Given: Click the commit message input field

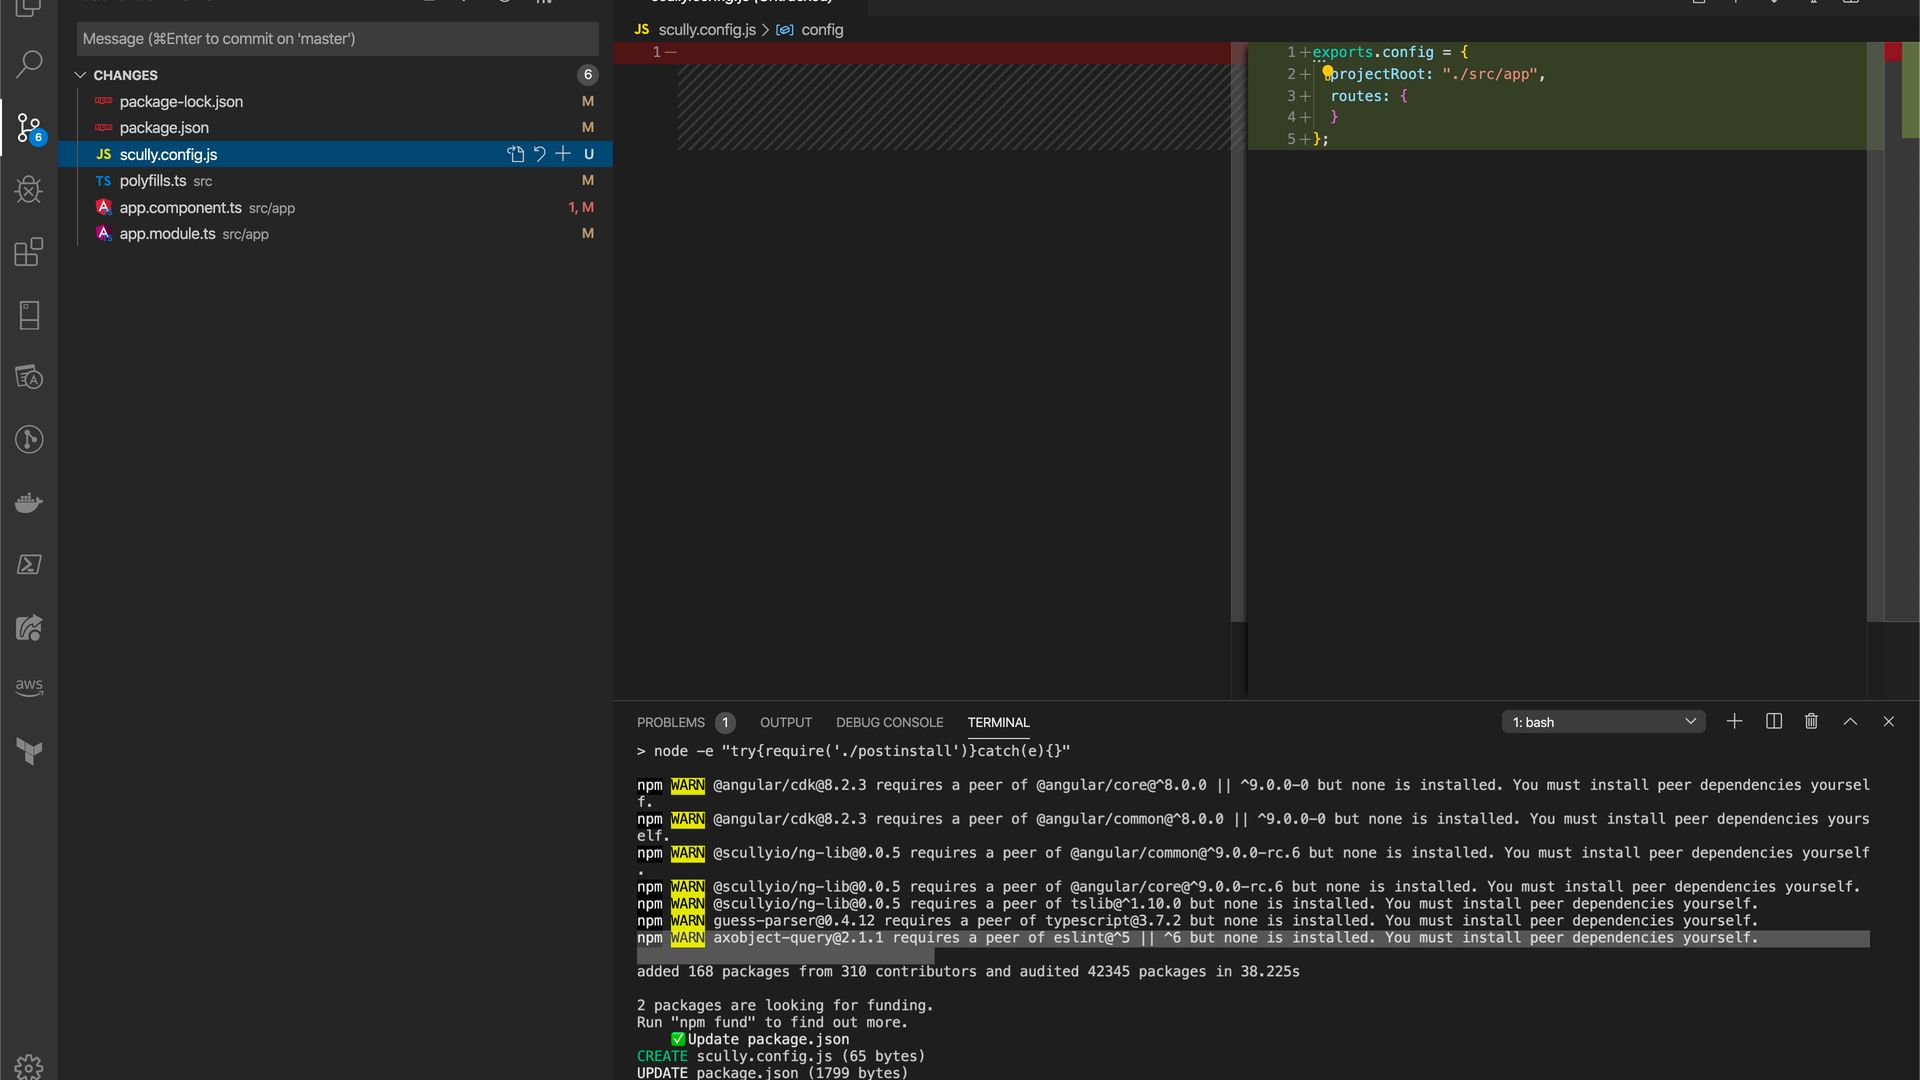Looking at the screenshot, I should (338, 39).
